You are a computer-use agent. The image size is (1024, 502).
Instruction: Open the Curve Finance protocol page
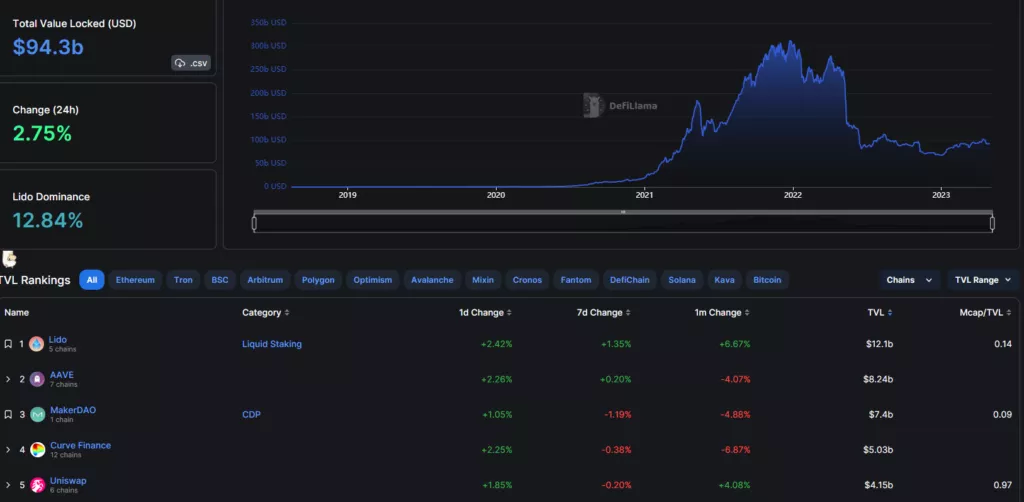pyautogui.click(x=80, y=446)
